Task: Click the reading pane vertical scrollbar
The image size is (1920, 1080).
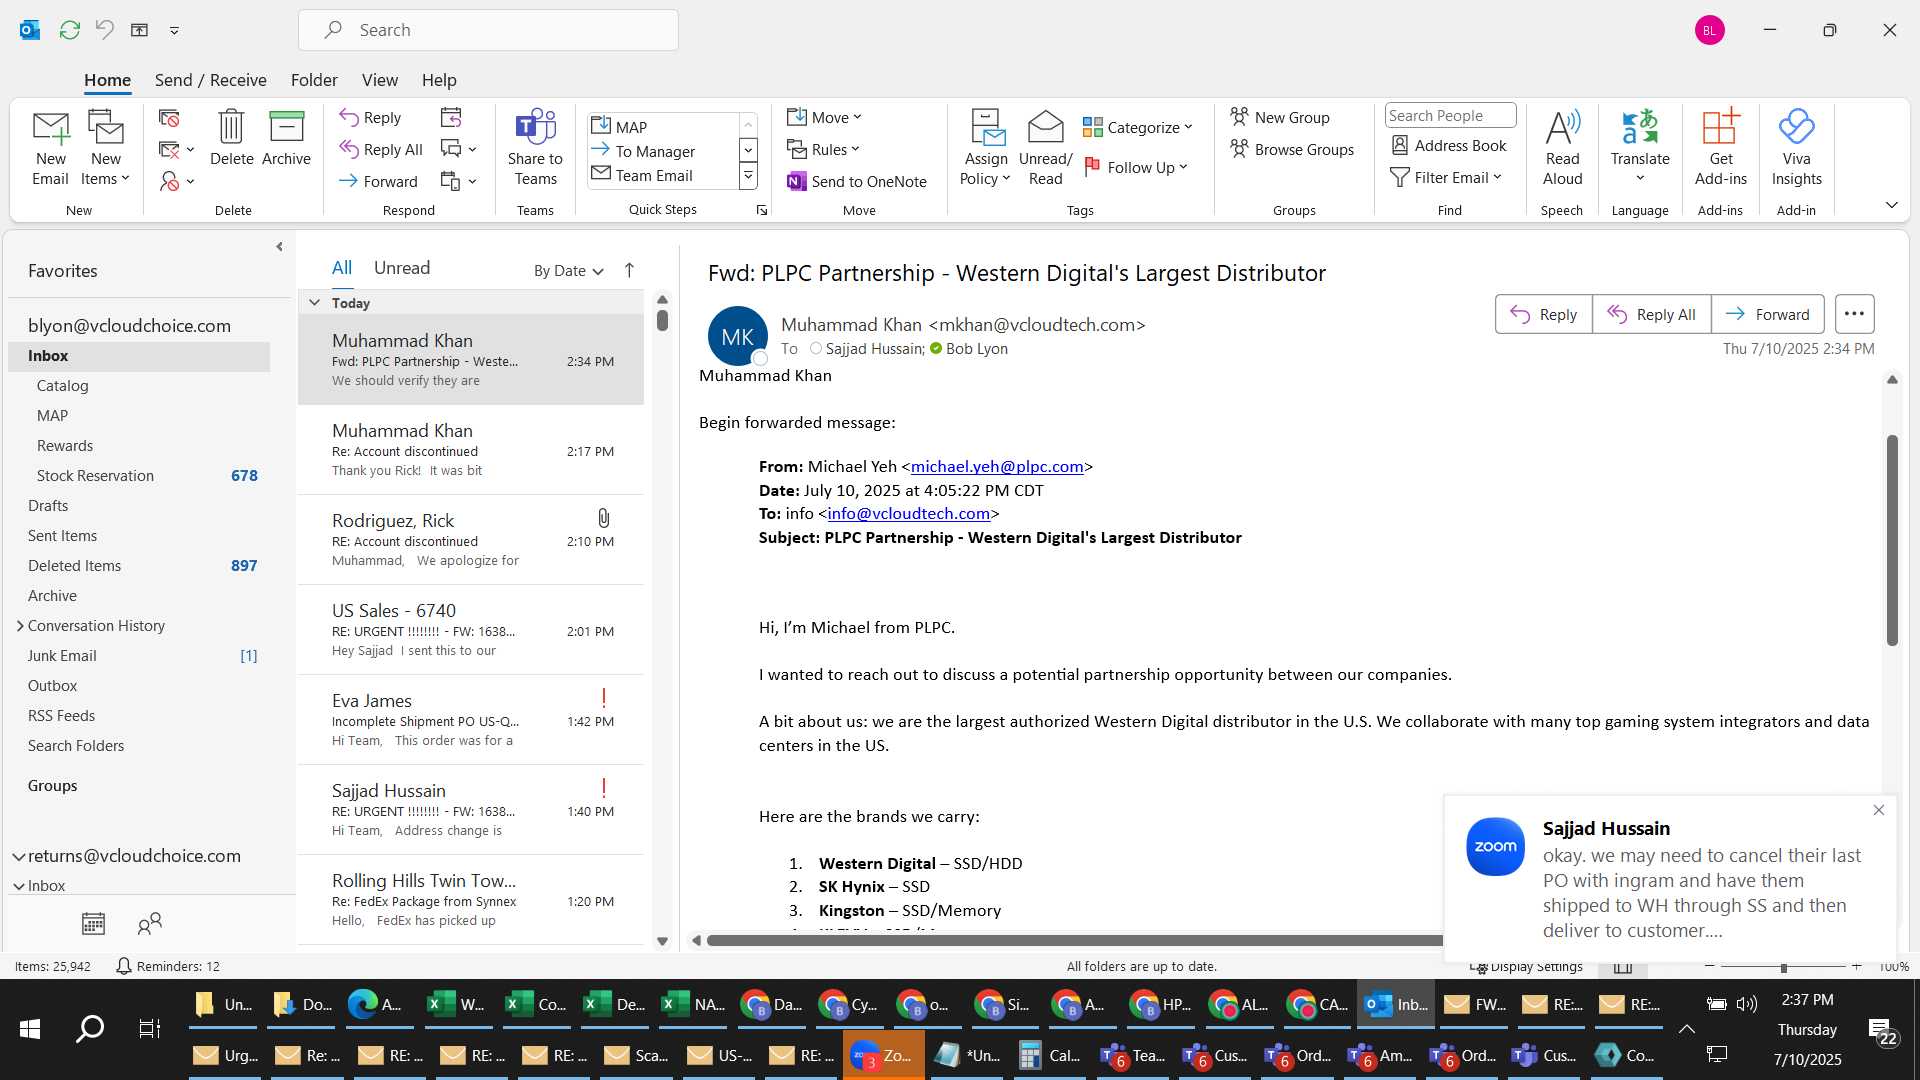Action: pos(1891,540)
